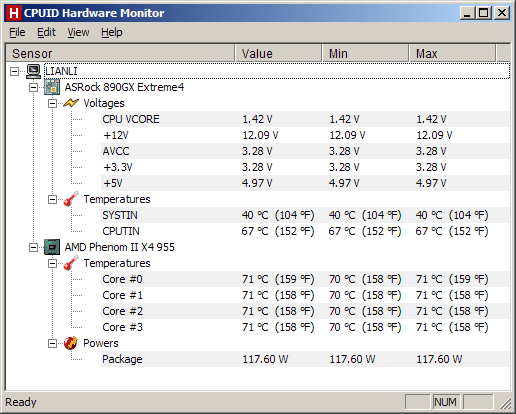Click the Min column header
This screenshot has height=414, width=516.
coord(365,53)
